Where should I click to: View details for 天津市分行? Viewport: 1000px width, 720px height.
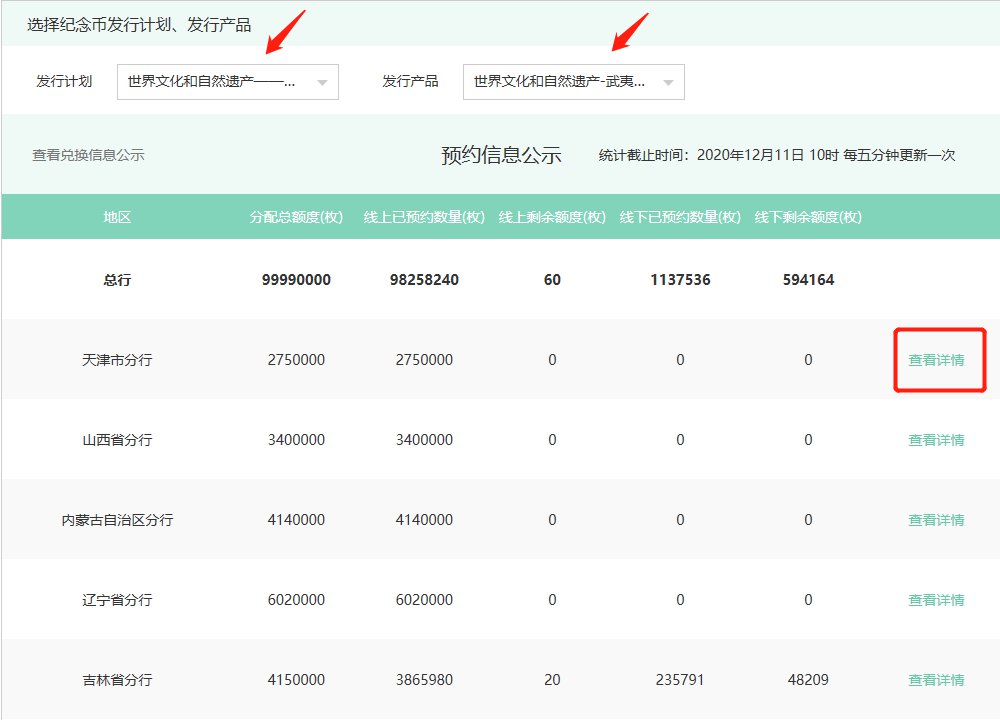point(936,360)
